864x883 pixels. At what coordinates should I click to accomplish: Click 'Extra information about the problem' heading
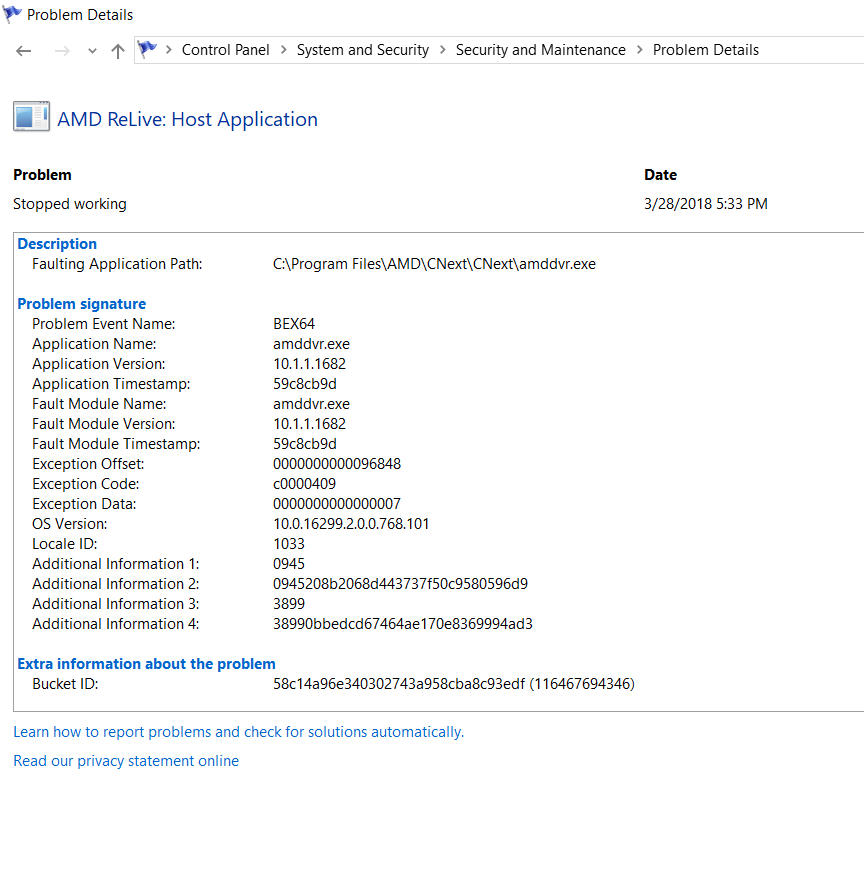pos(146,664)
